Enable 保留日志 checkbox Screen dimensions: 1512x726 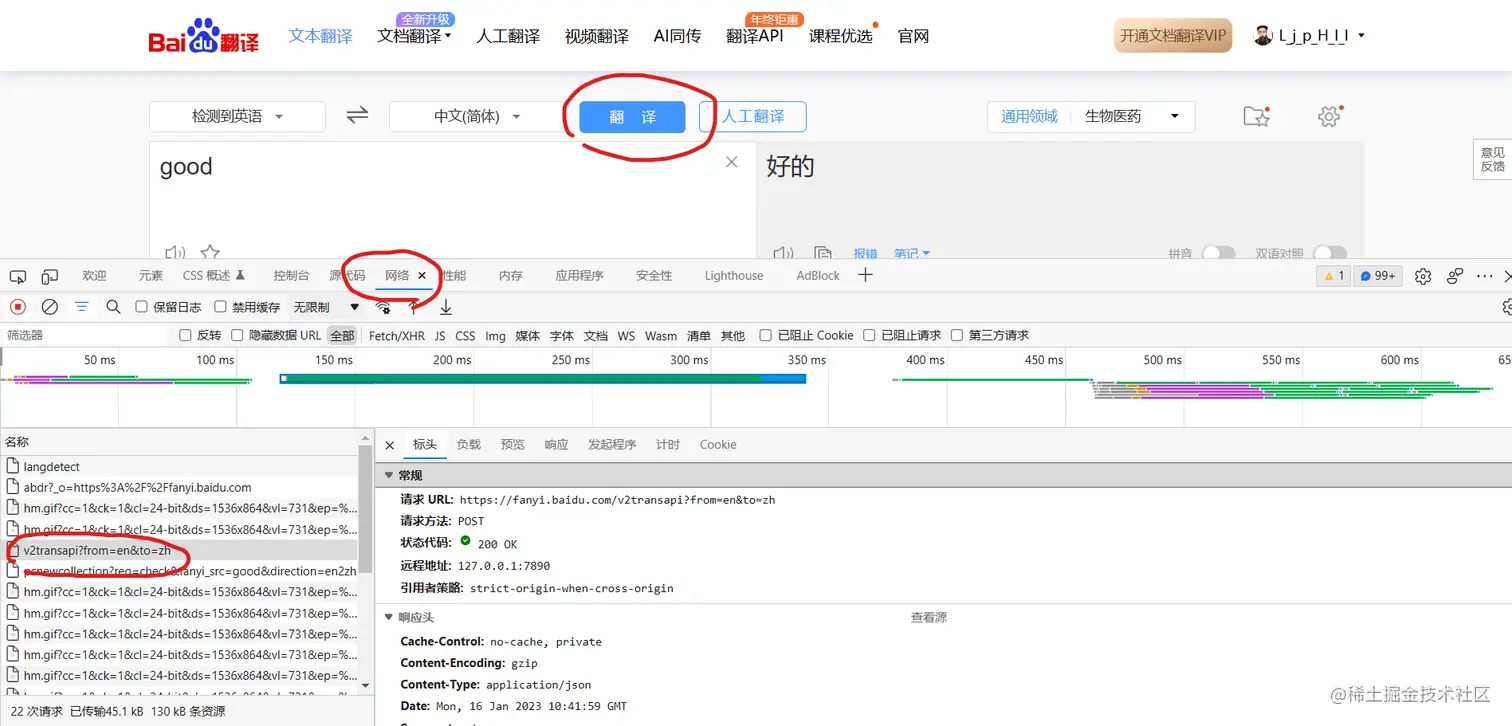142,307
